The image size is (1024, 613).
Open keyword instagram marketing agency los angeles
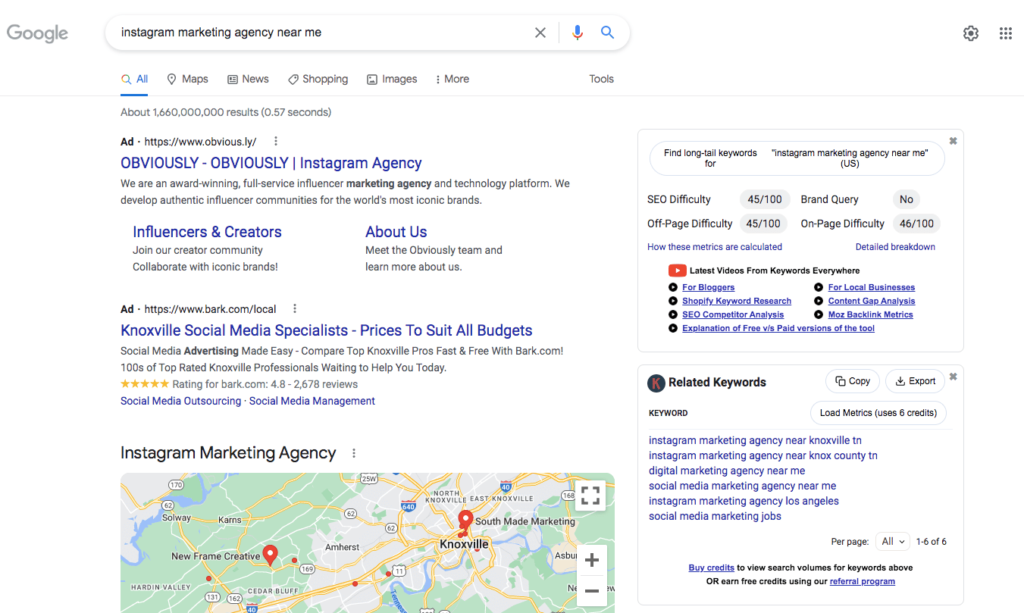tap(743, 501)
